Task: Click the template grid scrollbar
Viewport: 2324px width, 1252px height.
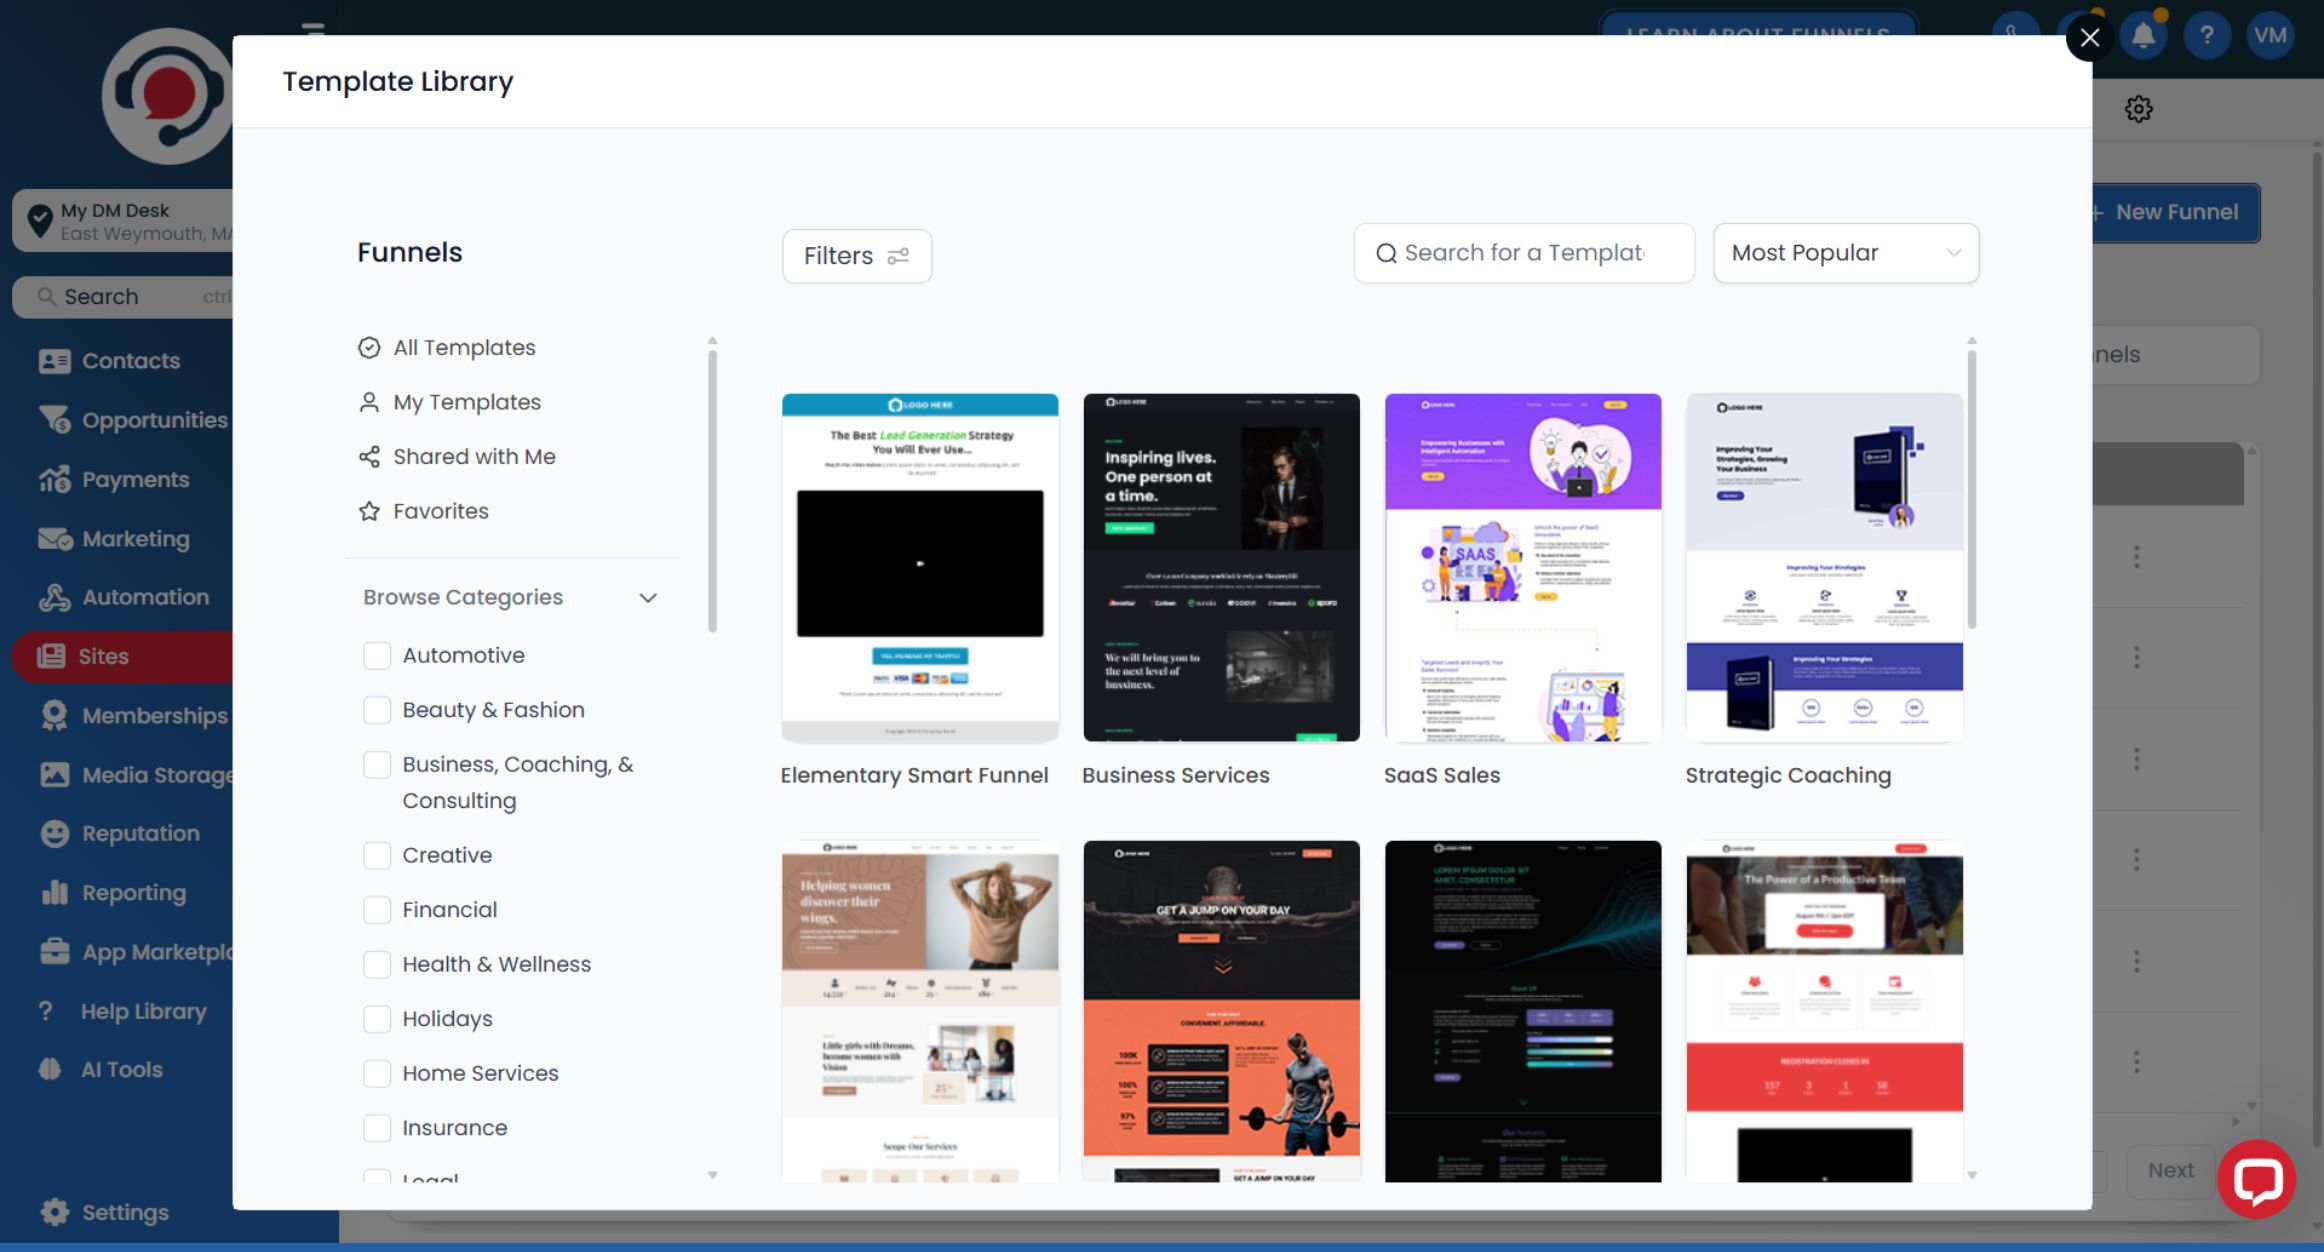Action: [x=1971, y=488]
